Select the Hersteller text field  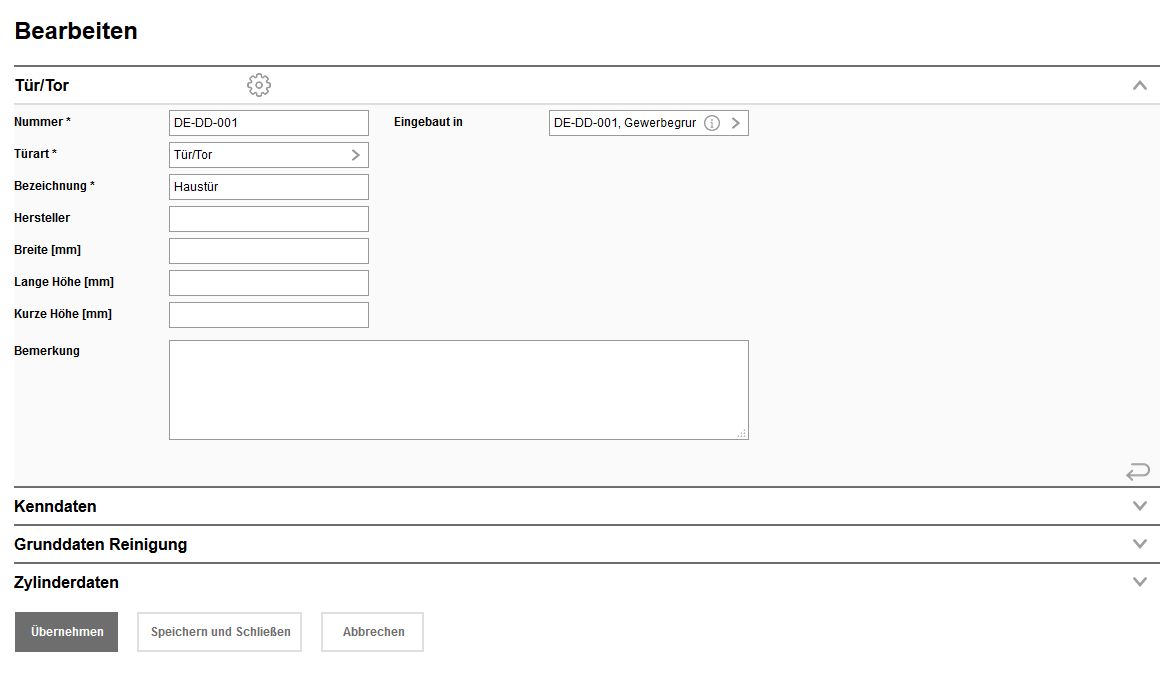click(x=268, y=219)
